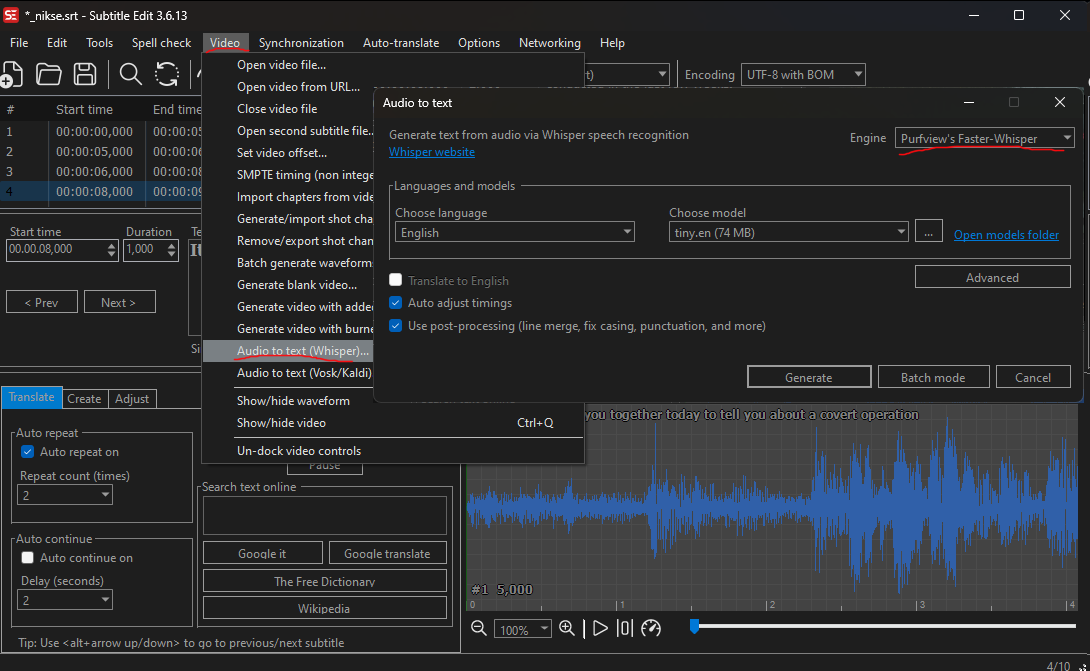Click the Generate button

(x=808, y=377)
